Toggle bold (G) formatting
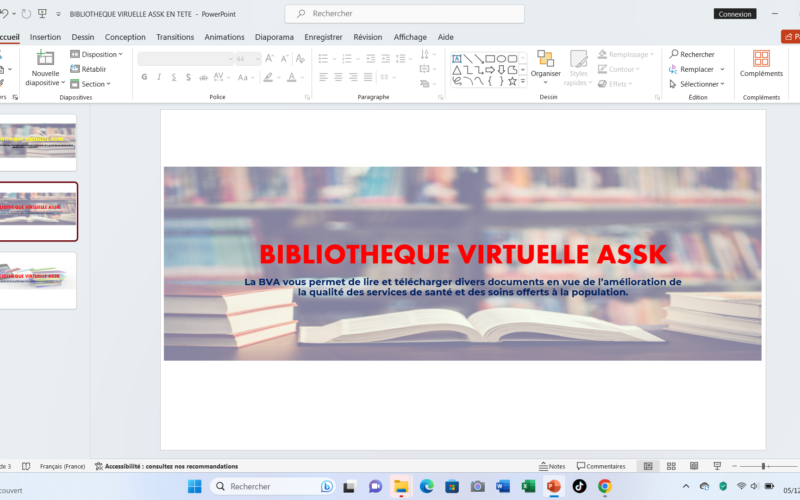 click(144, 77)
